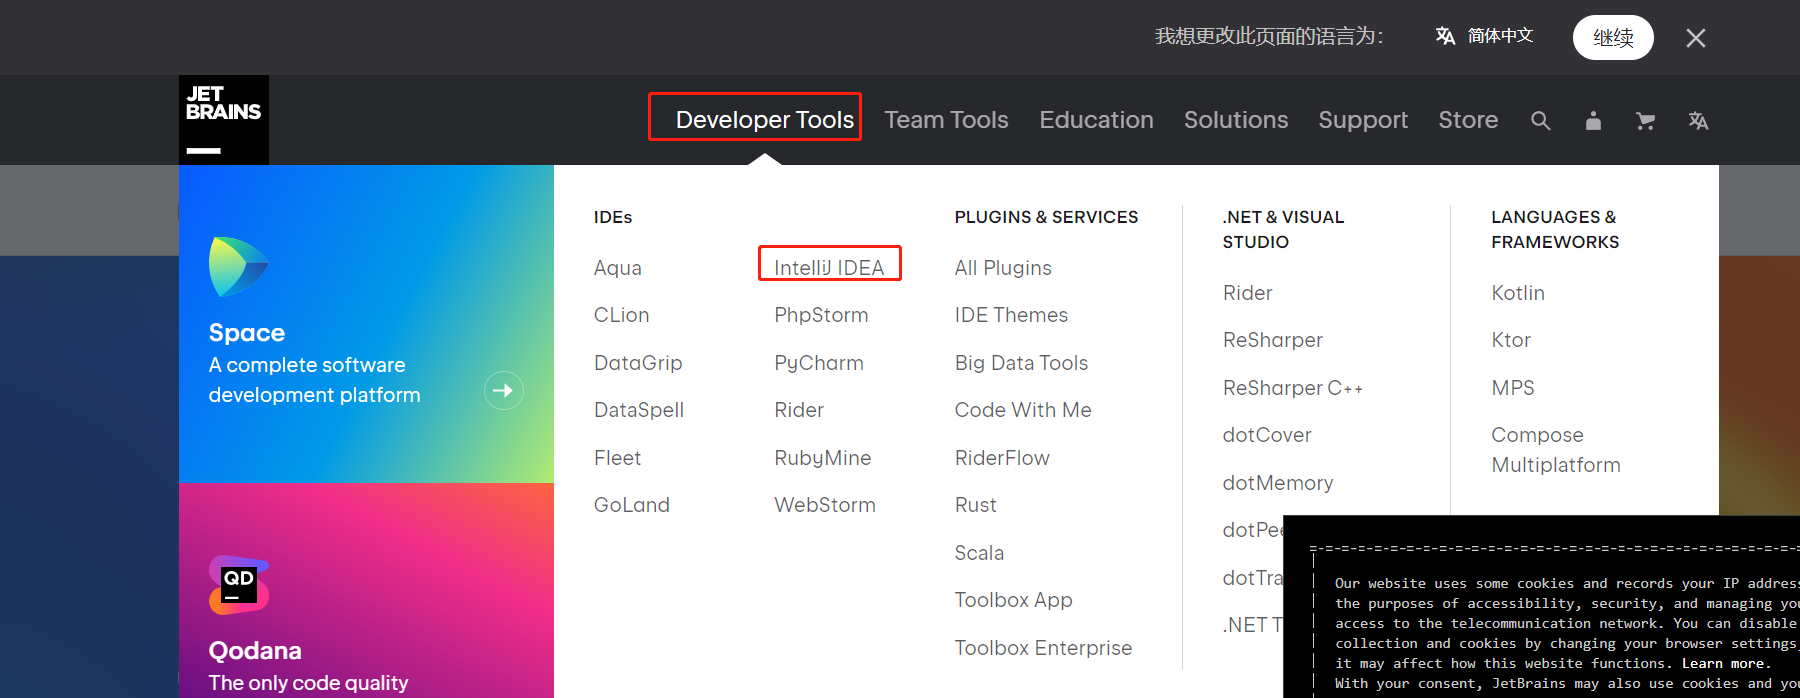Screen dimensions: 1800x698
Task: Open Rust plugin link
Action: click(976, 505)
